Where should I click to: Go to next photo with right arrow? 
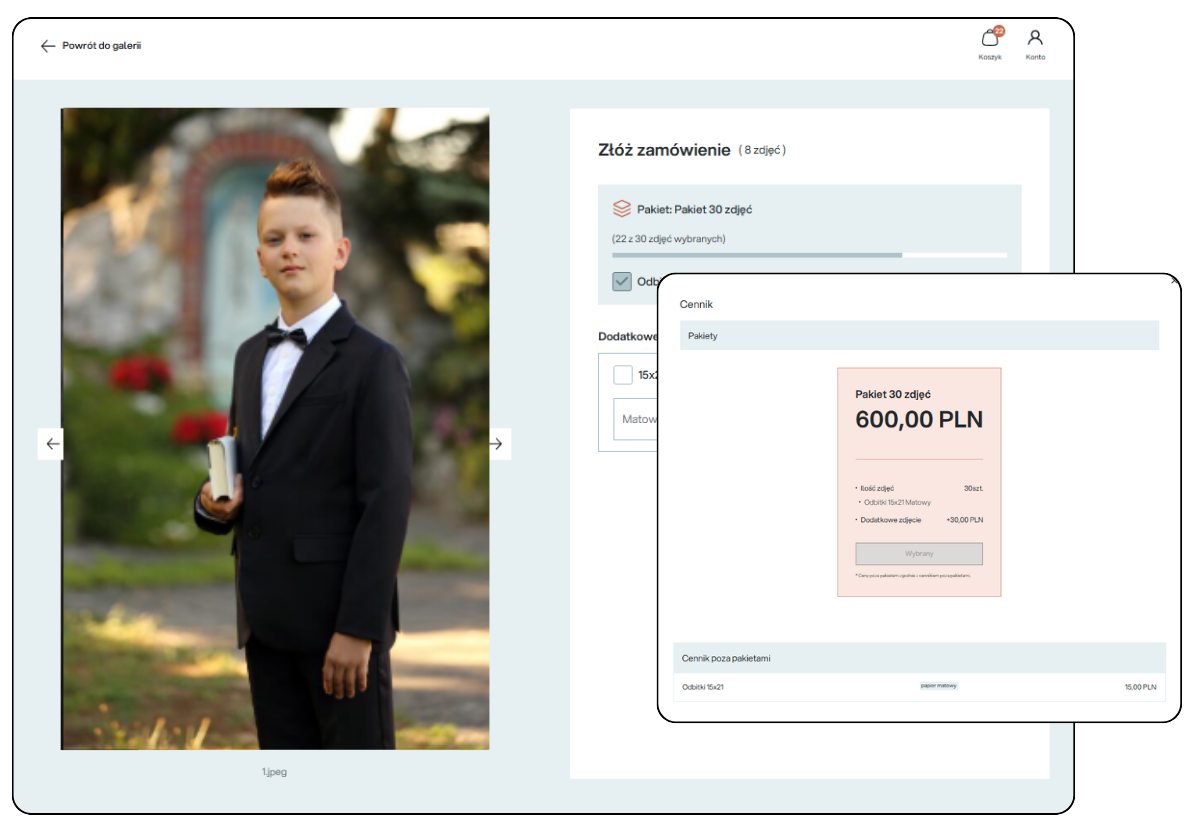click(x=498, y=444)
